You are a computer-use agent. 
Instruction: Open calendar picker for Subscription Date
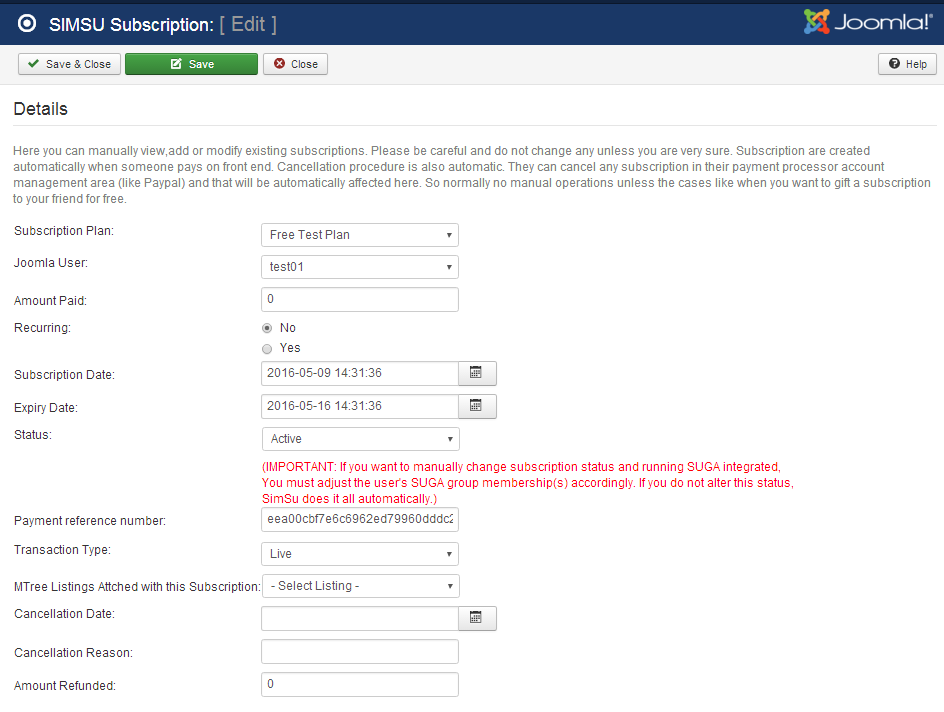click(x=477, y=374)
